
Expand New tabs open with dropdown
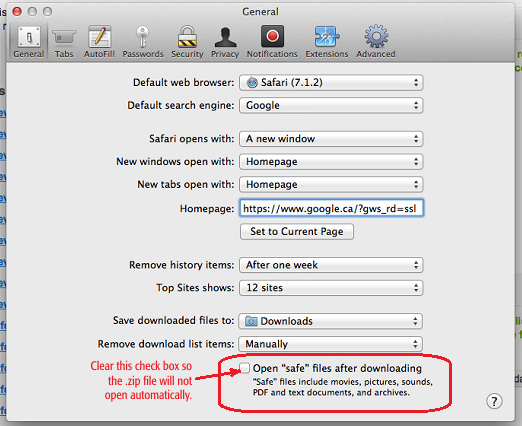pyautogui.click(x=331, y=184)
